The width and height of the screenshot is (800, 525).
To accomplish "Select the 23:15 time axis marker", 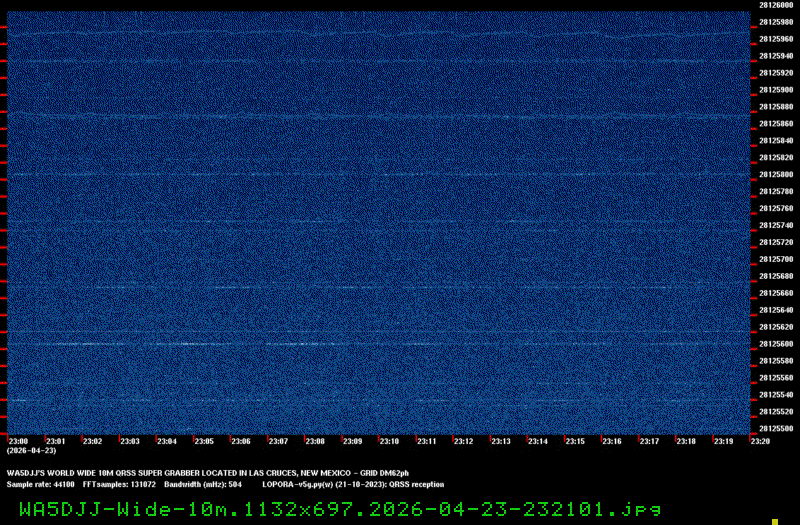I will (575, 441).
